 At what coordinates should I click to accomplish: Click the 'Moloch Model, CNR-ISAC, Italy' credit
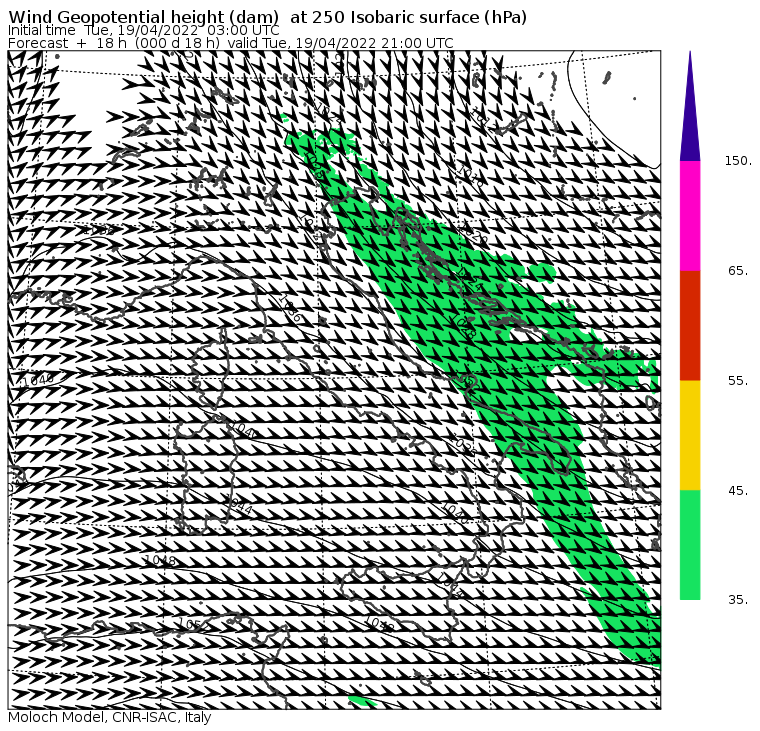(x=110, y=717)
